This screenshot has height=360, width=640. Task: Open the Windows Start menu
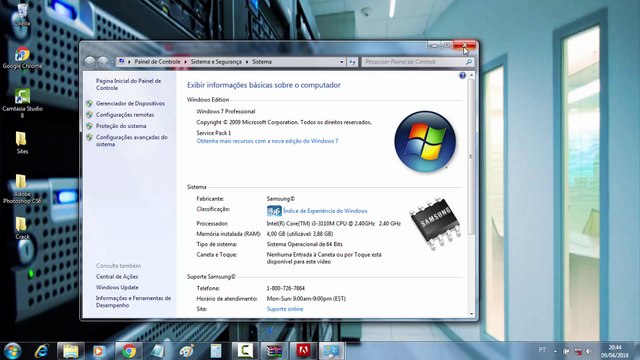tap(12, 351)
